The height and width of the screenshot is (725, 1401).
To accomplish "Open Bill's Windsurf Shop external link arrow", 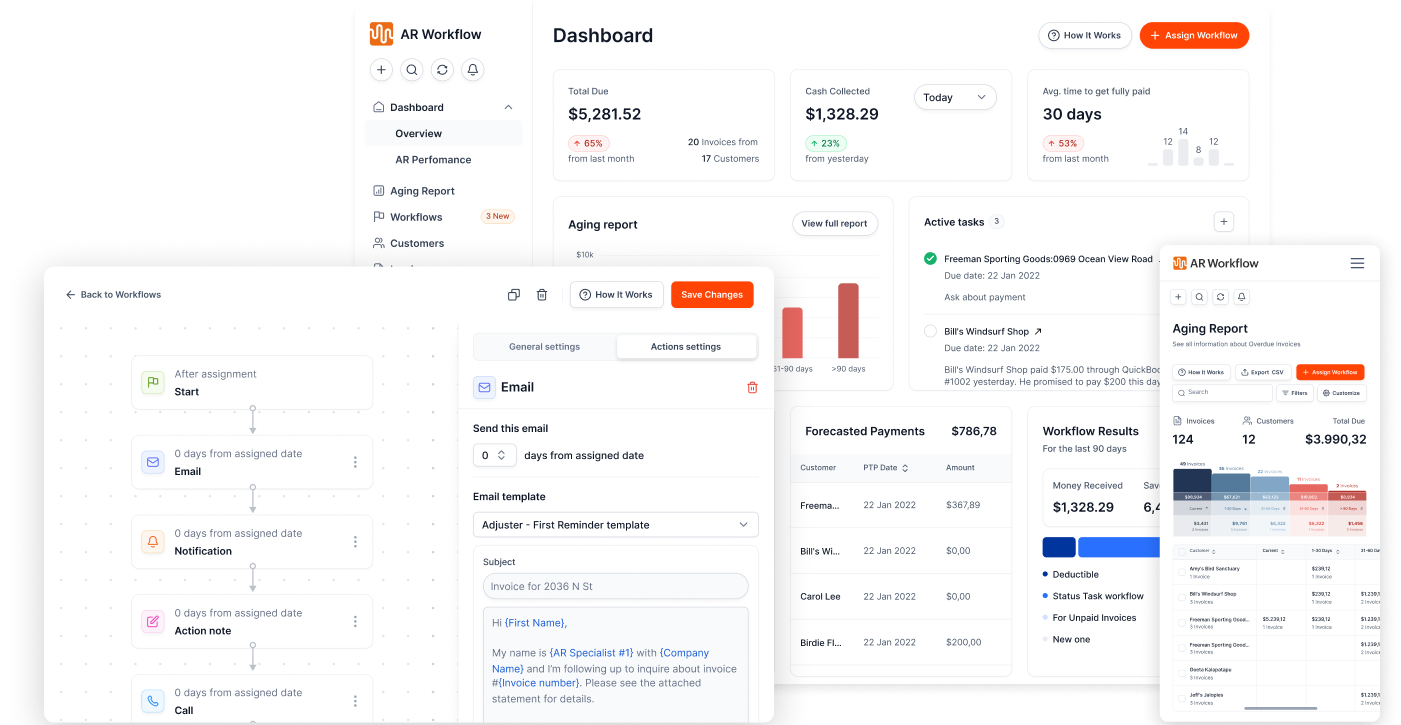I will [x=1038, y=331].
